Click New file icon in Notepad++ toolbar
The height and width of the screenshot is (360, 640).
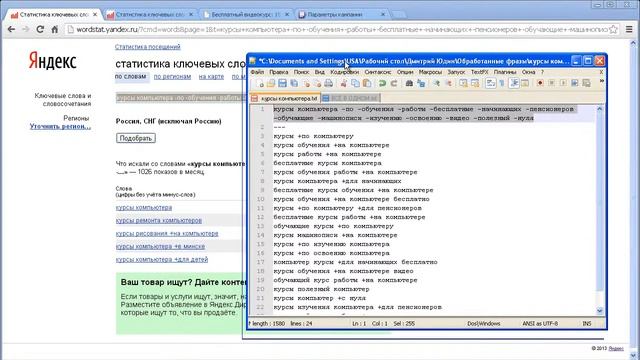click(261, 83)
